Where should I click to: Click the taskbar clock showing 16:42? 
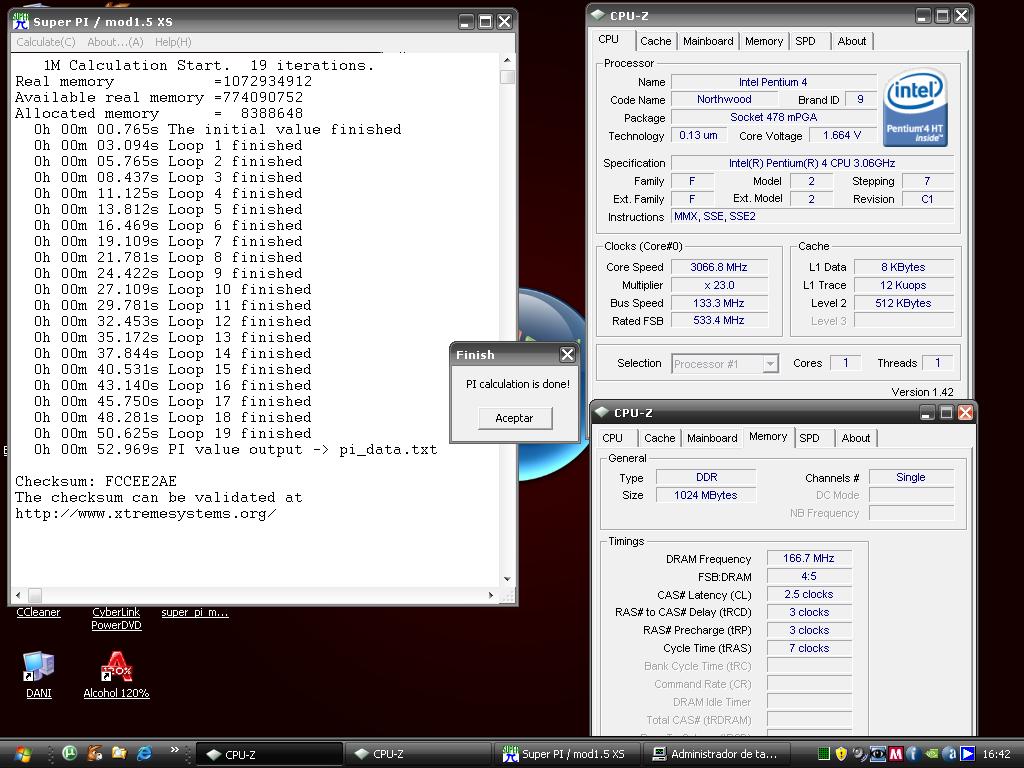click(x=996, y=754)
